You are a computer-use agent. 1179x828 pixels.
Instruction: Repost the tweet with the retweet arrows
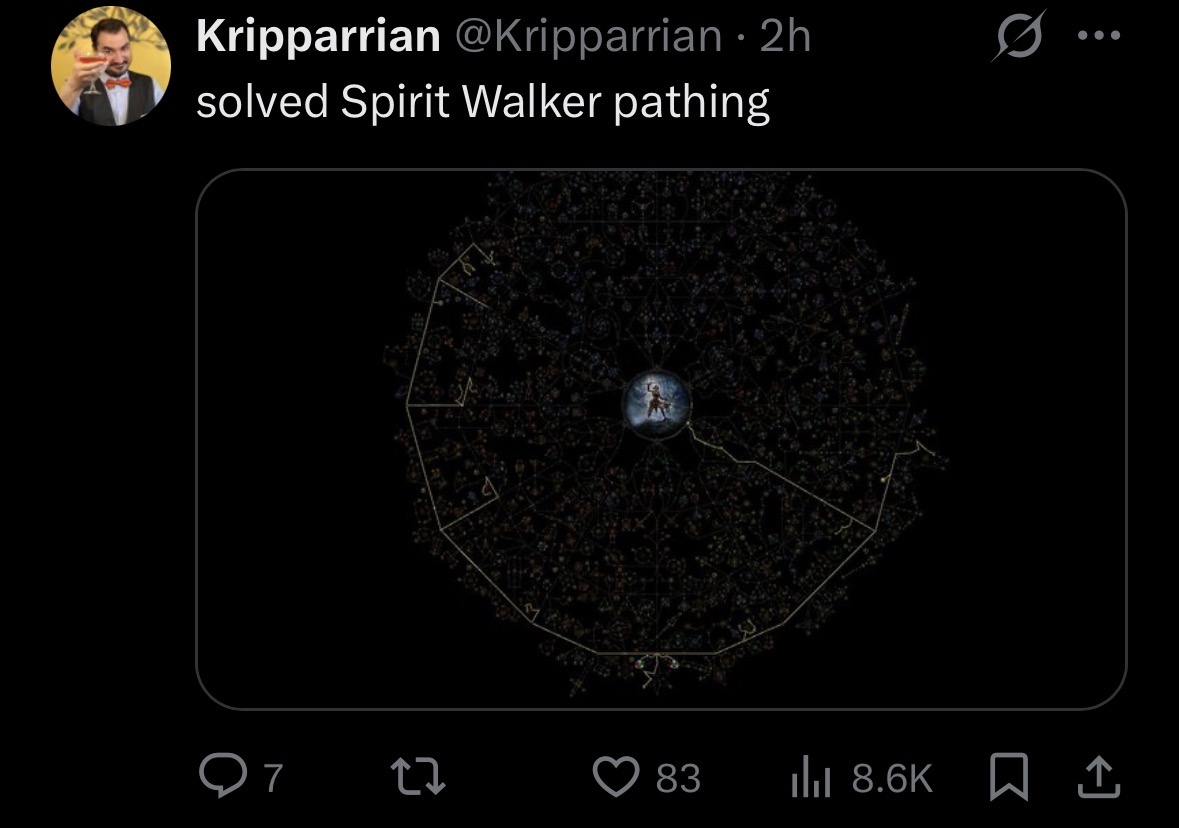[x=418, y=777]
